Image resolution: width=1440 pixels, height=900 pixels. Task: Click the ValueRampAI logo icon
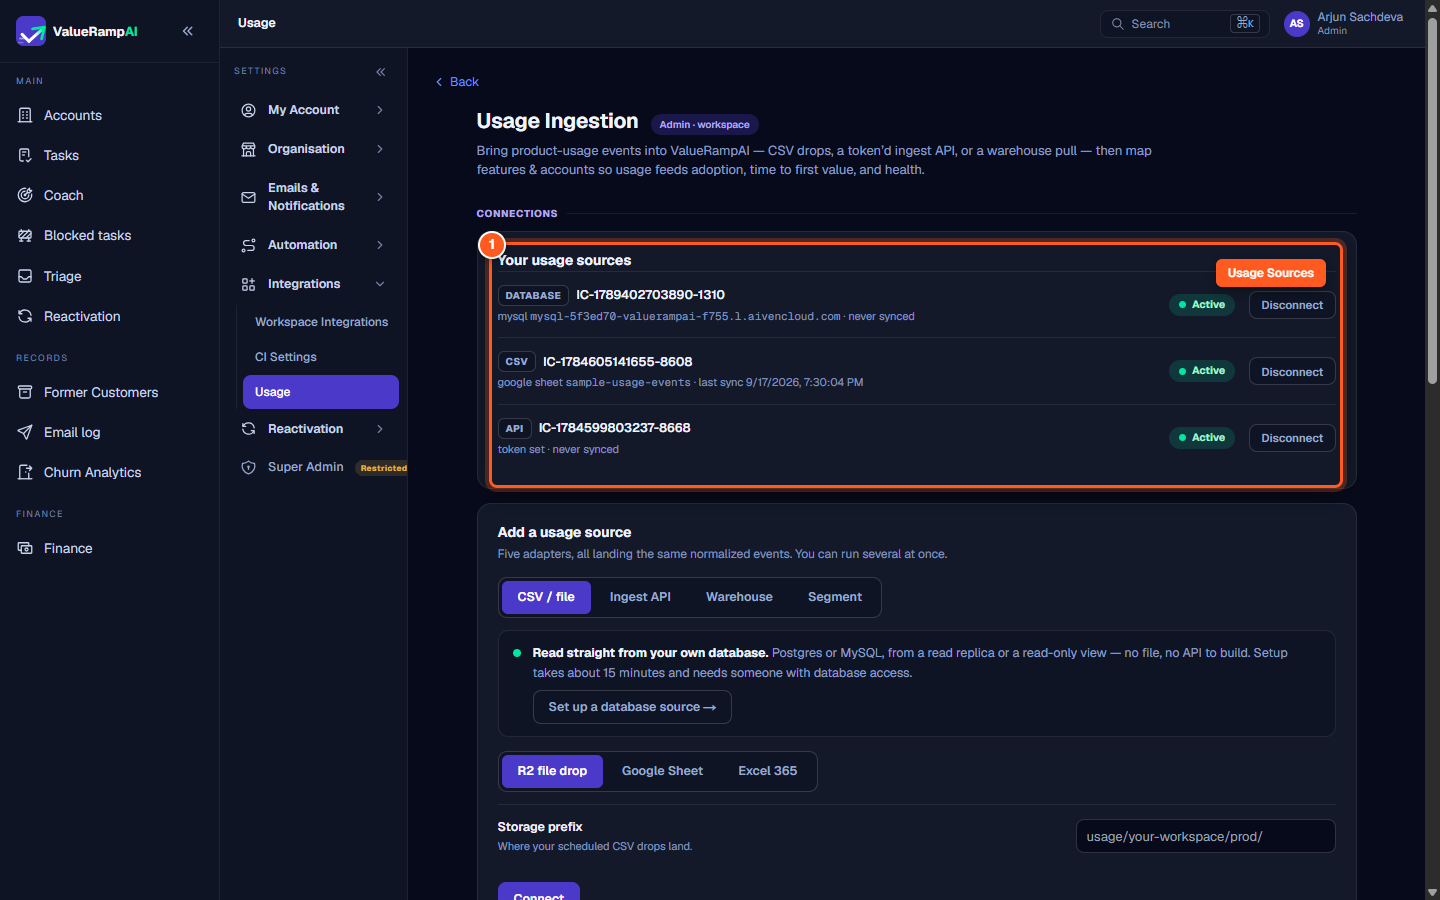coord(31,31)
